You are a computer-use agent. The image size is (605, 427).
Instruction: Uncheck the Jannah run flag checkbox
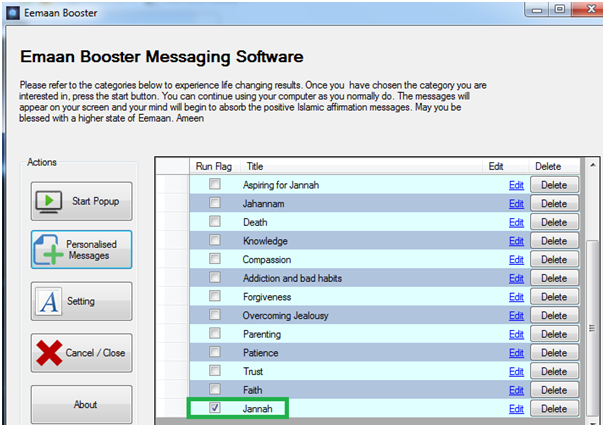214,408
